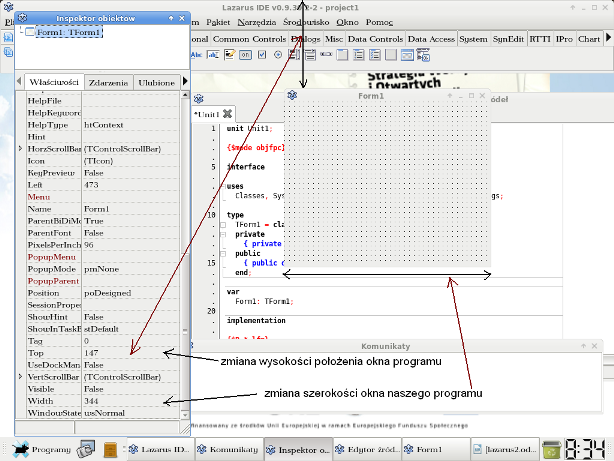Select the TLabel (Abc) component in the palette

click(x=196, y=55)
